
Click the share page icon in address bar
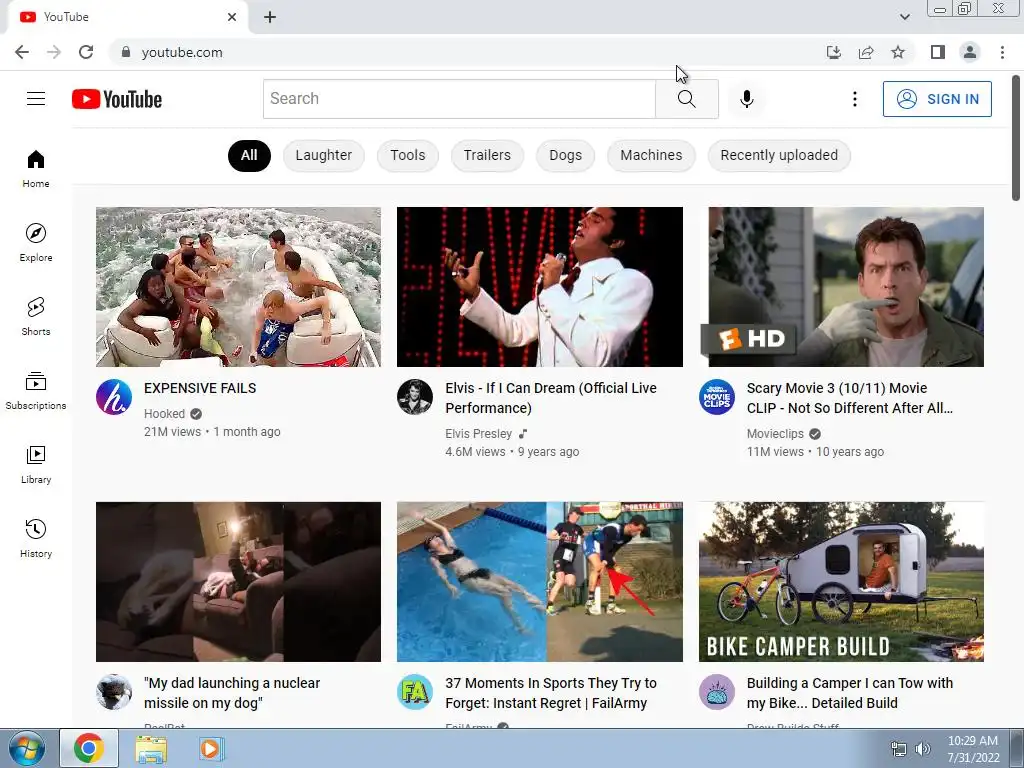866,52
